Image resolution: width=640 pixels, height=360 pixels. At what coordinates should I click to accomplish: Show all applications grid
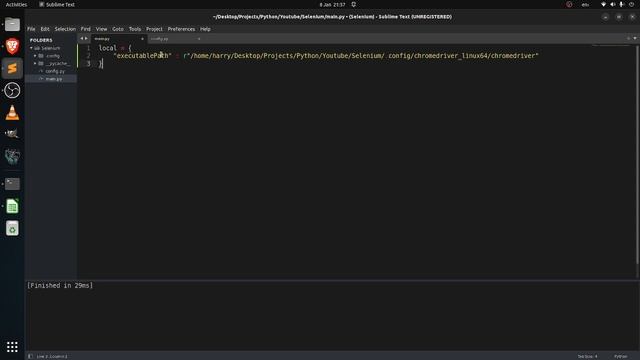12,347
